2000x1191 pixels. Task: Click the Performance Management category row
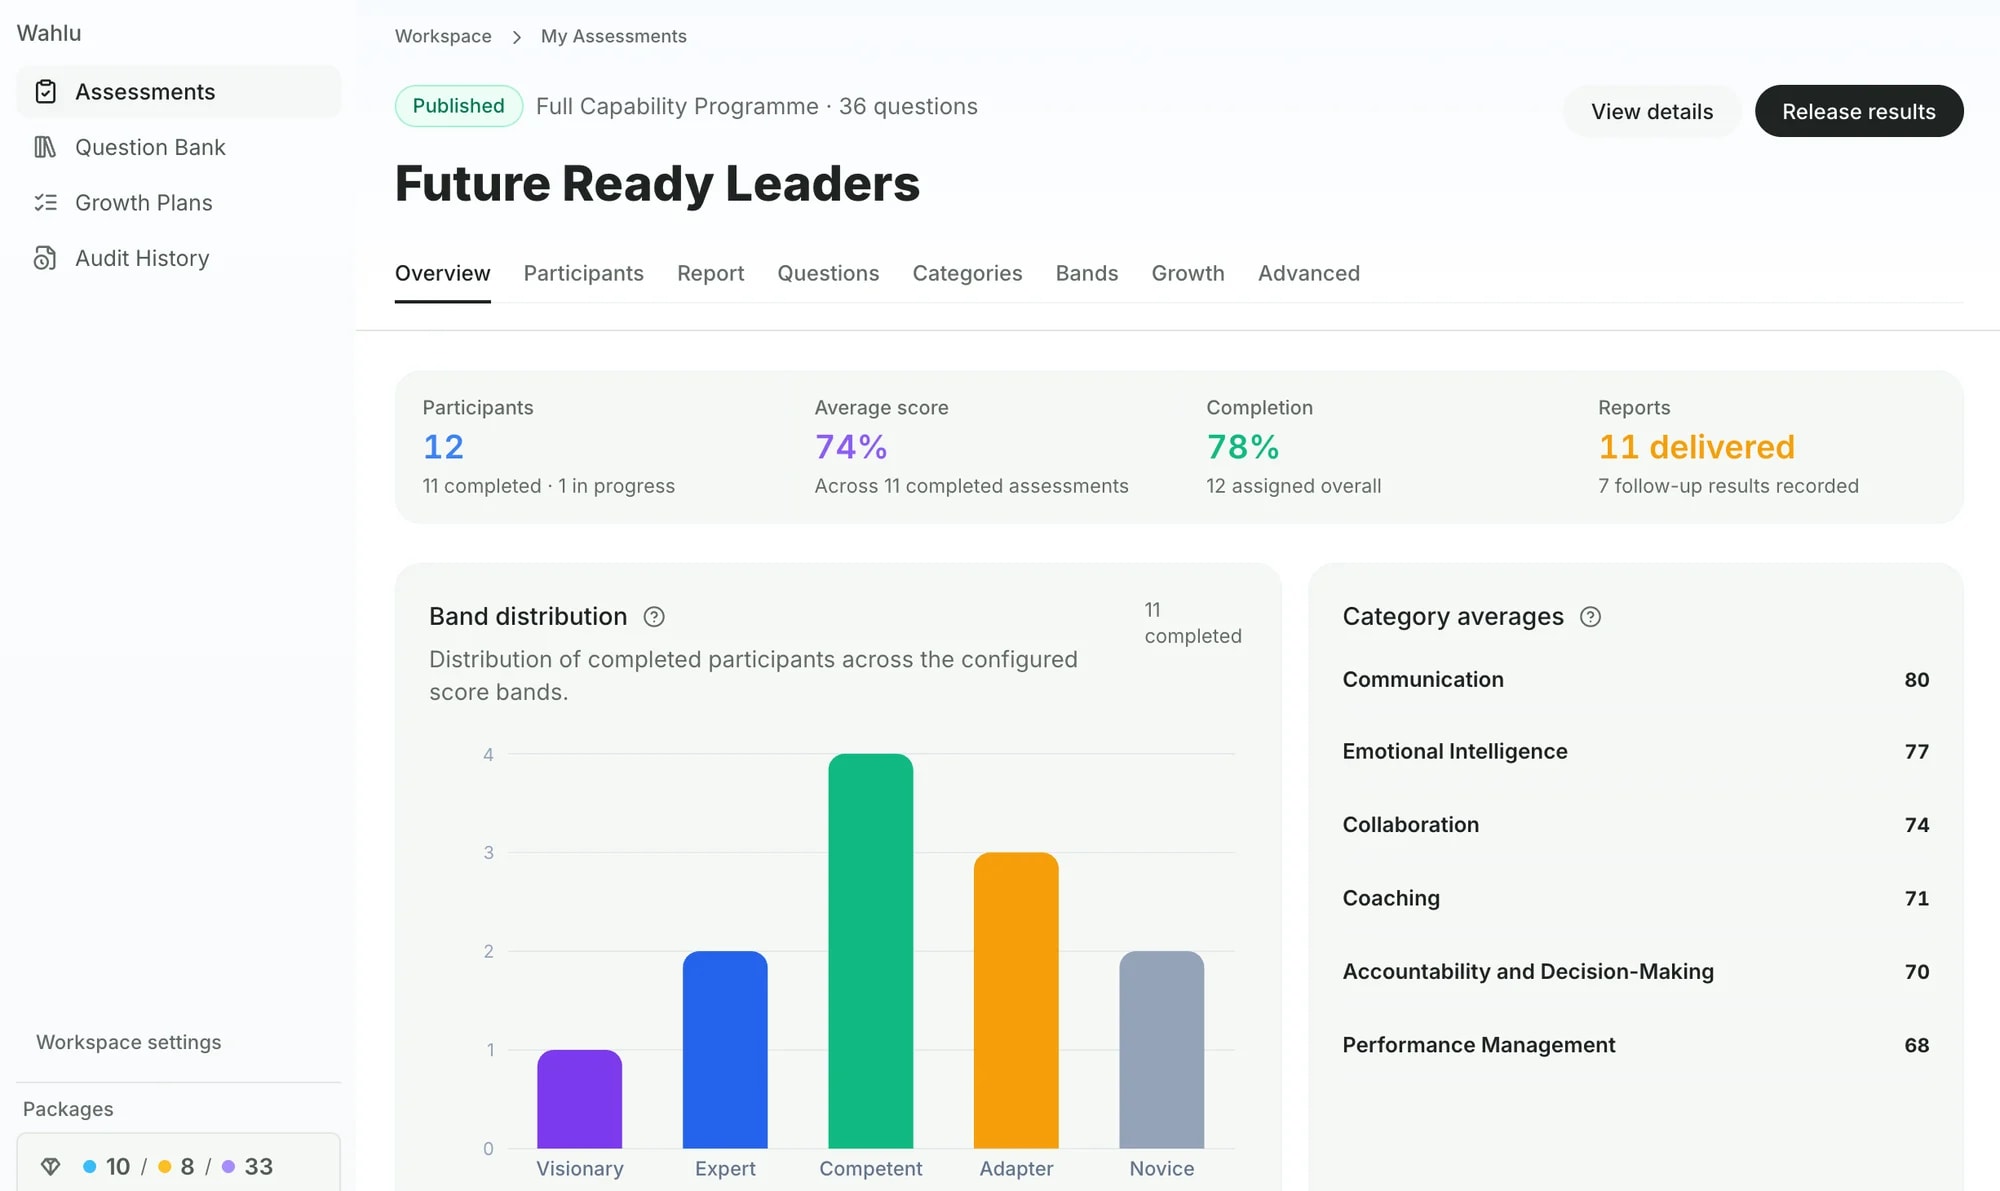coord(1636,1045)
